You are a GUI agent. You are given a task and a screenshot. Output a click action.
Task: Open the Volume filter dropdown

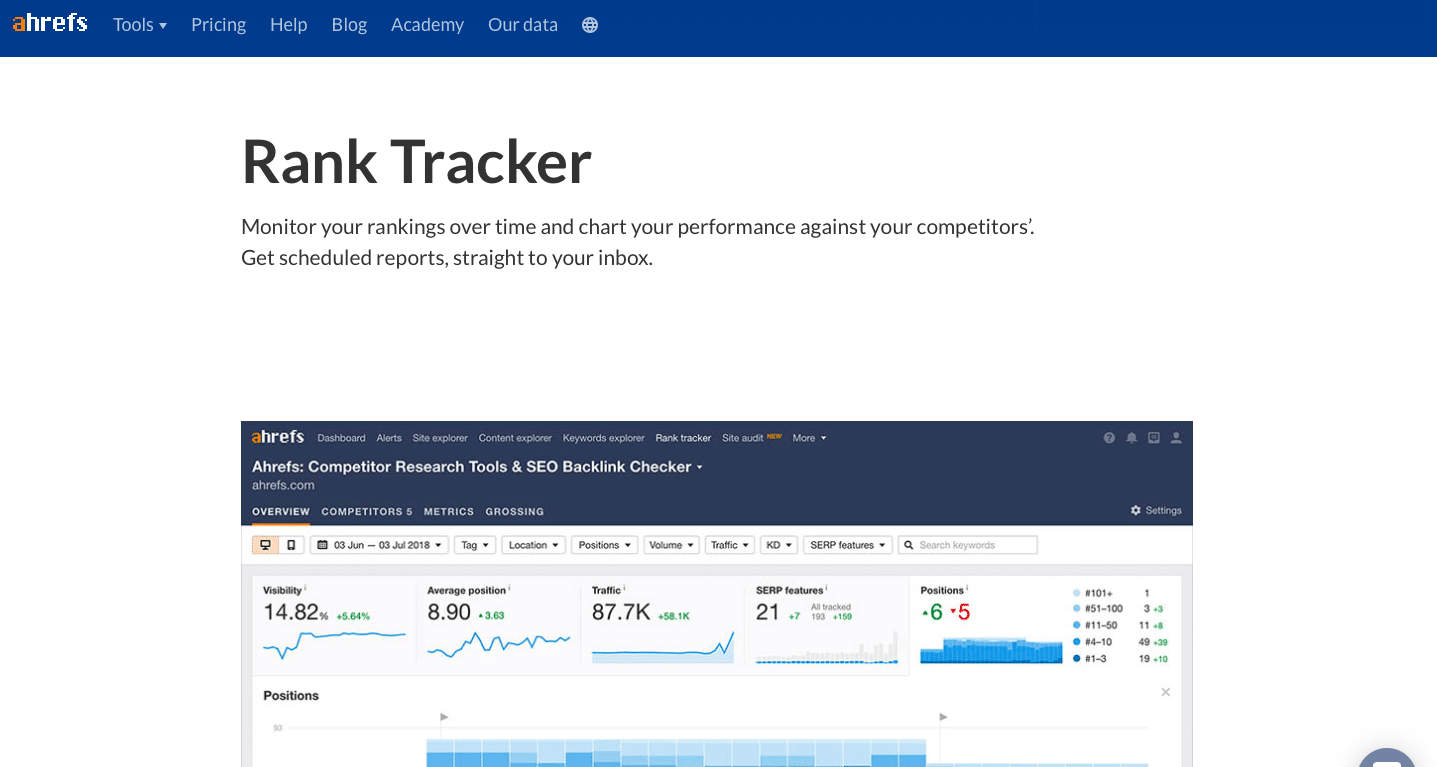point(671,545)
